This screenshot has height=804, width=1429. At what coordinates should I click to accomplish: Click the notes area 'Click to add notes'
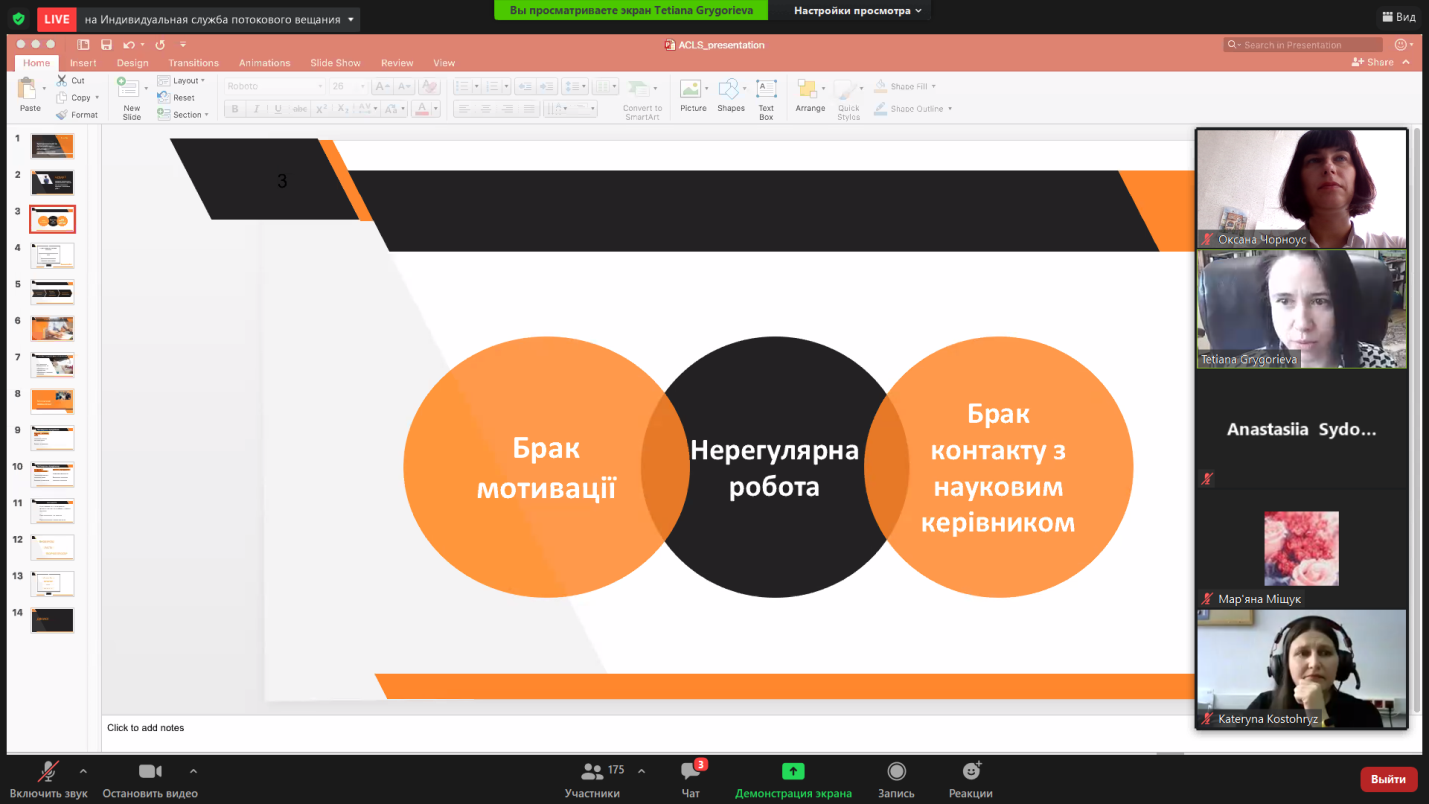(x=146, y=727)
